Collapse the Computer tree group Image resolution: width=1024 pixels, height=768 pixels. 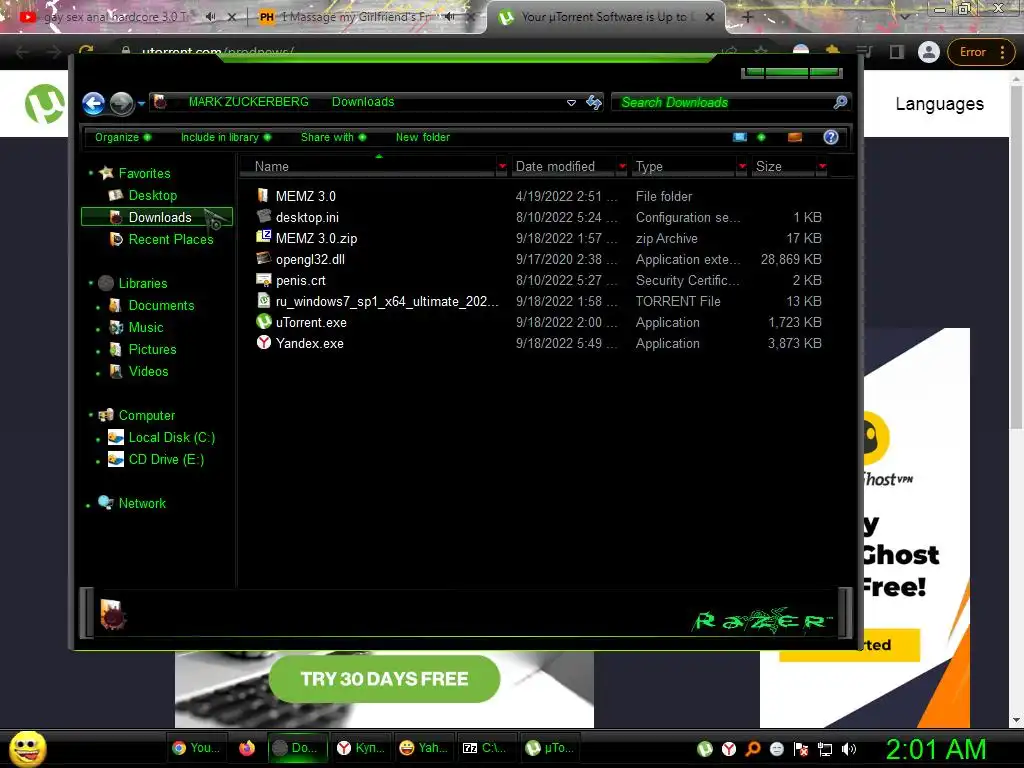(91, 415)
